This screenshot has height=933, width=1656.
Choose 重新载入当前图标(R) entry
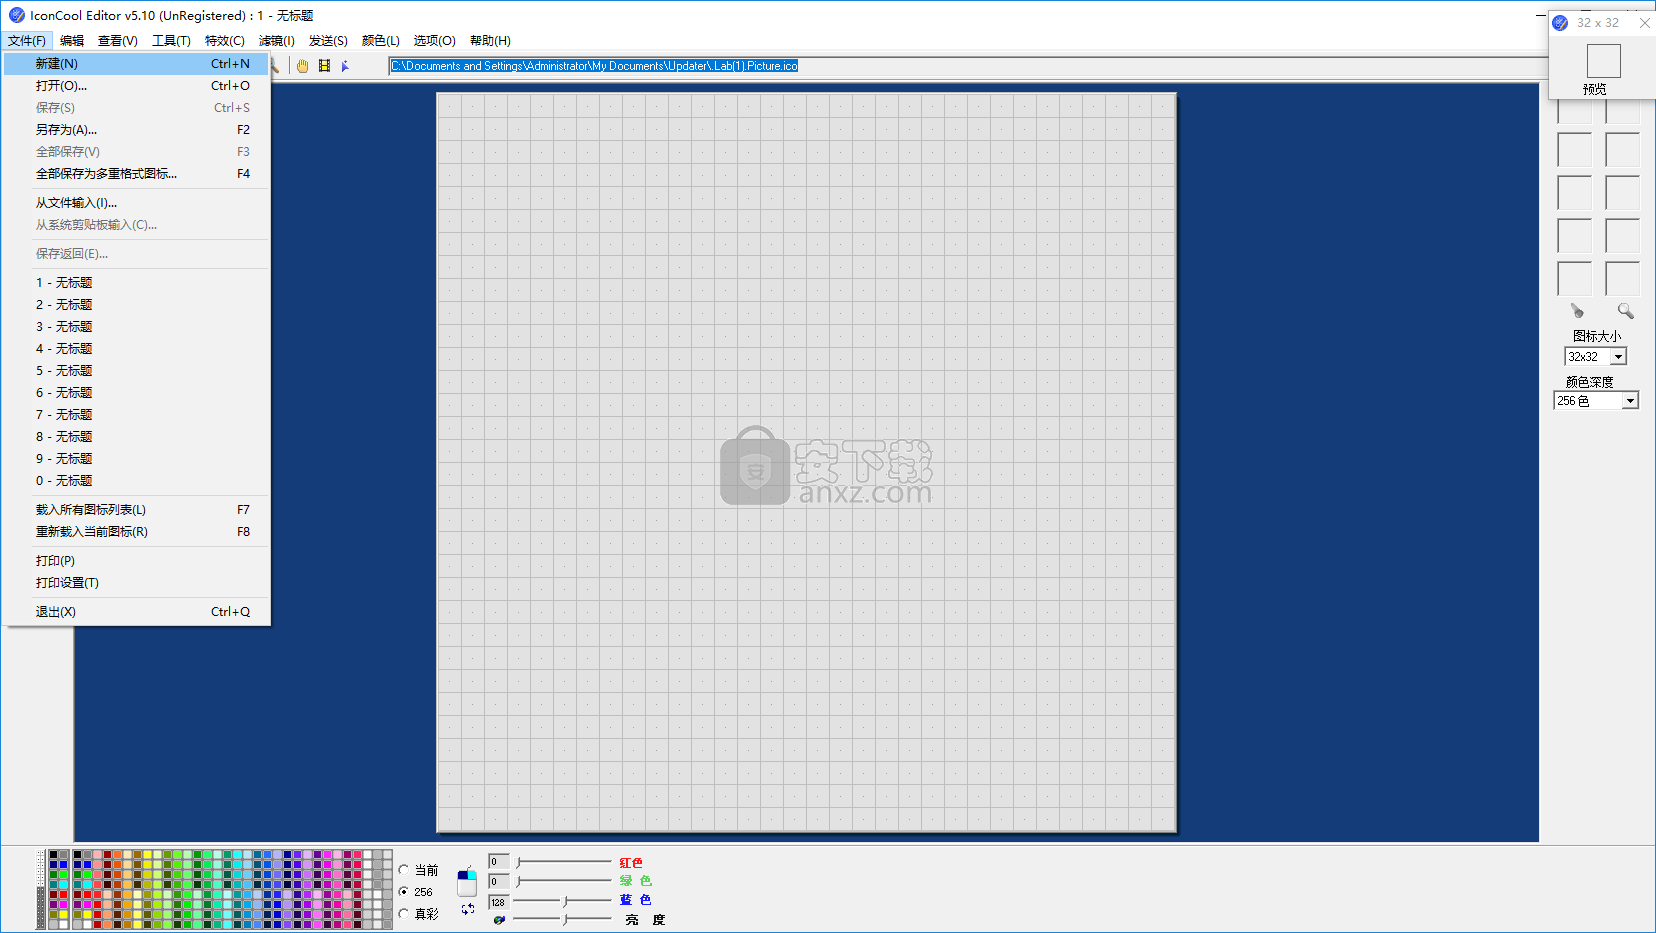click(137, 532)
